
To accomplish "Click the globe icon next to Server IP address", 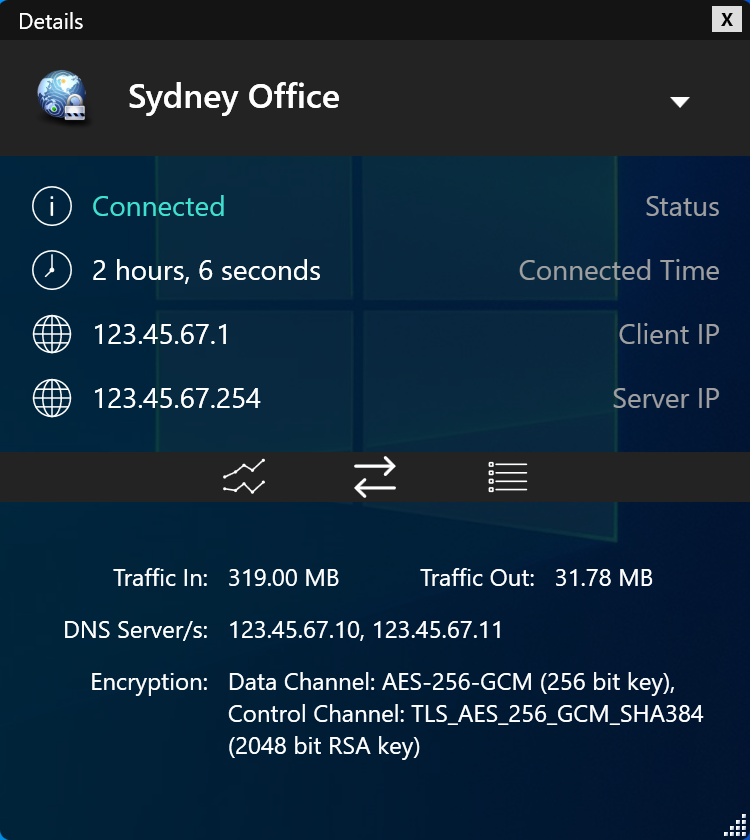I will tap(52, 399).
